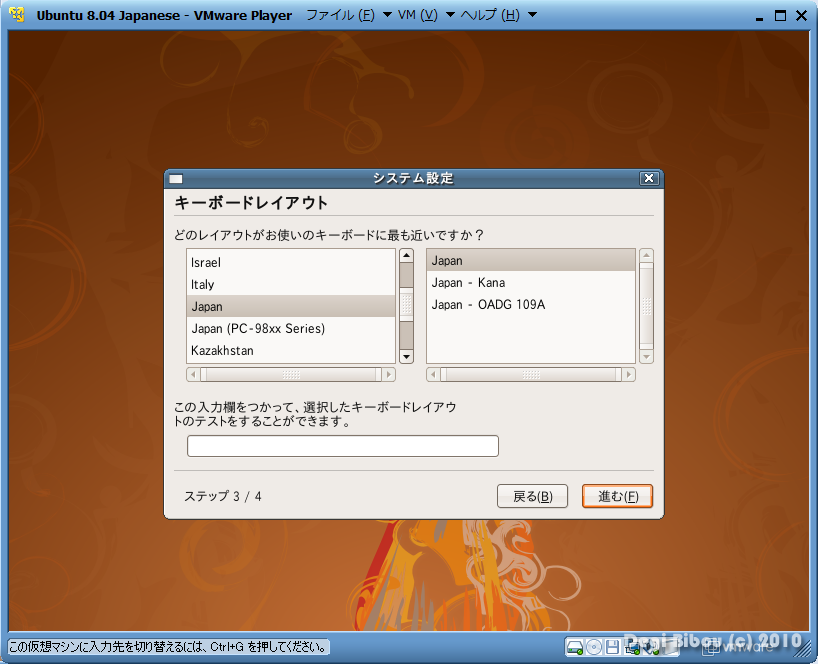Click left arrow of country list horizontal scrollbar
The height and width of the screenshot is (664, 818).
[193, 374]
